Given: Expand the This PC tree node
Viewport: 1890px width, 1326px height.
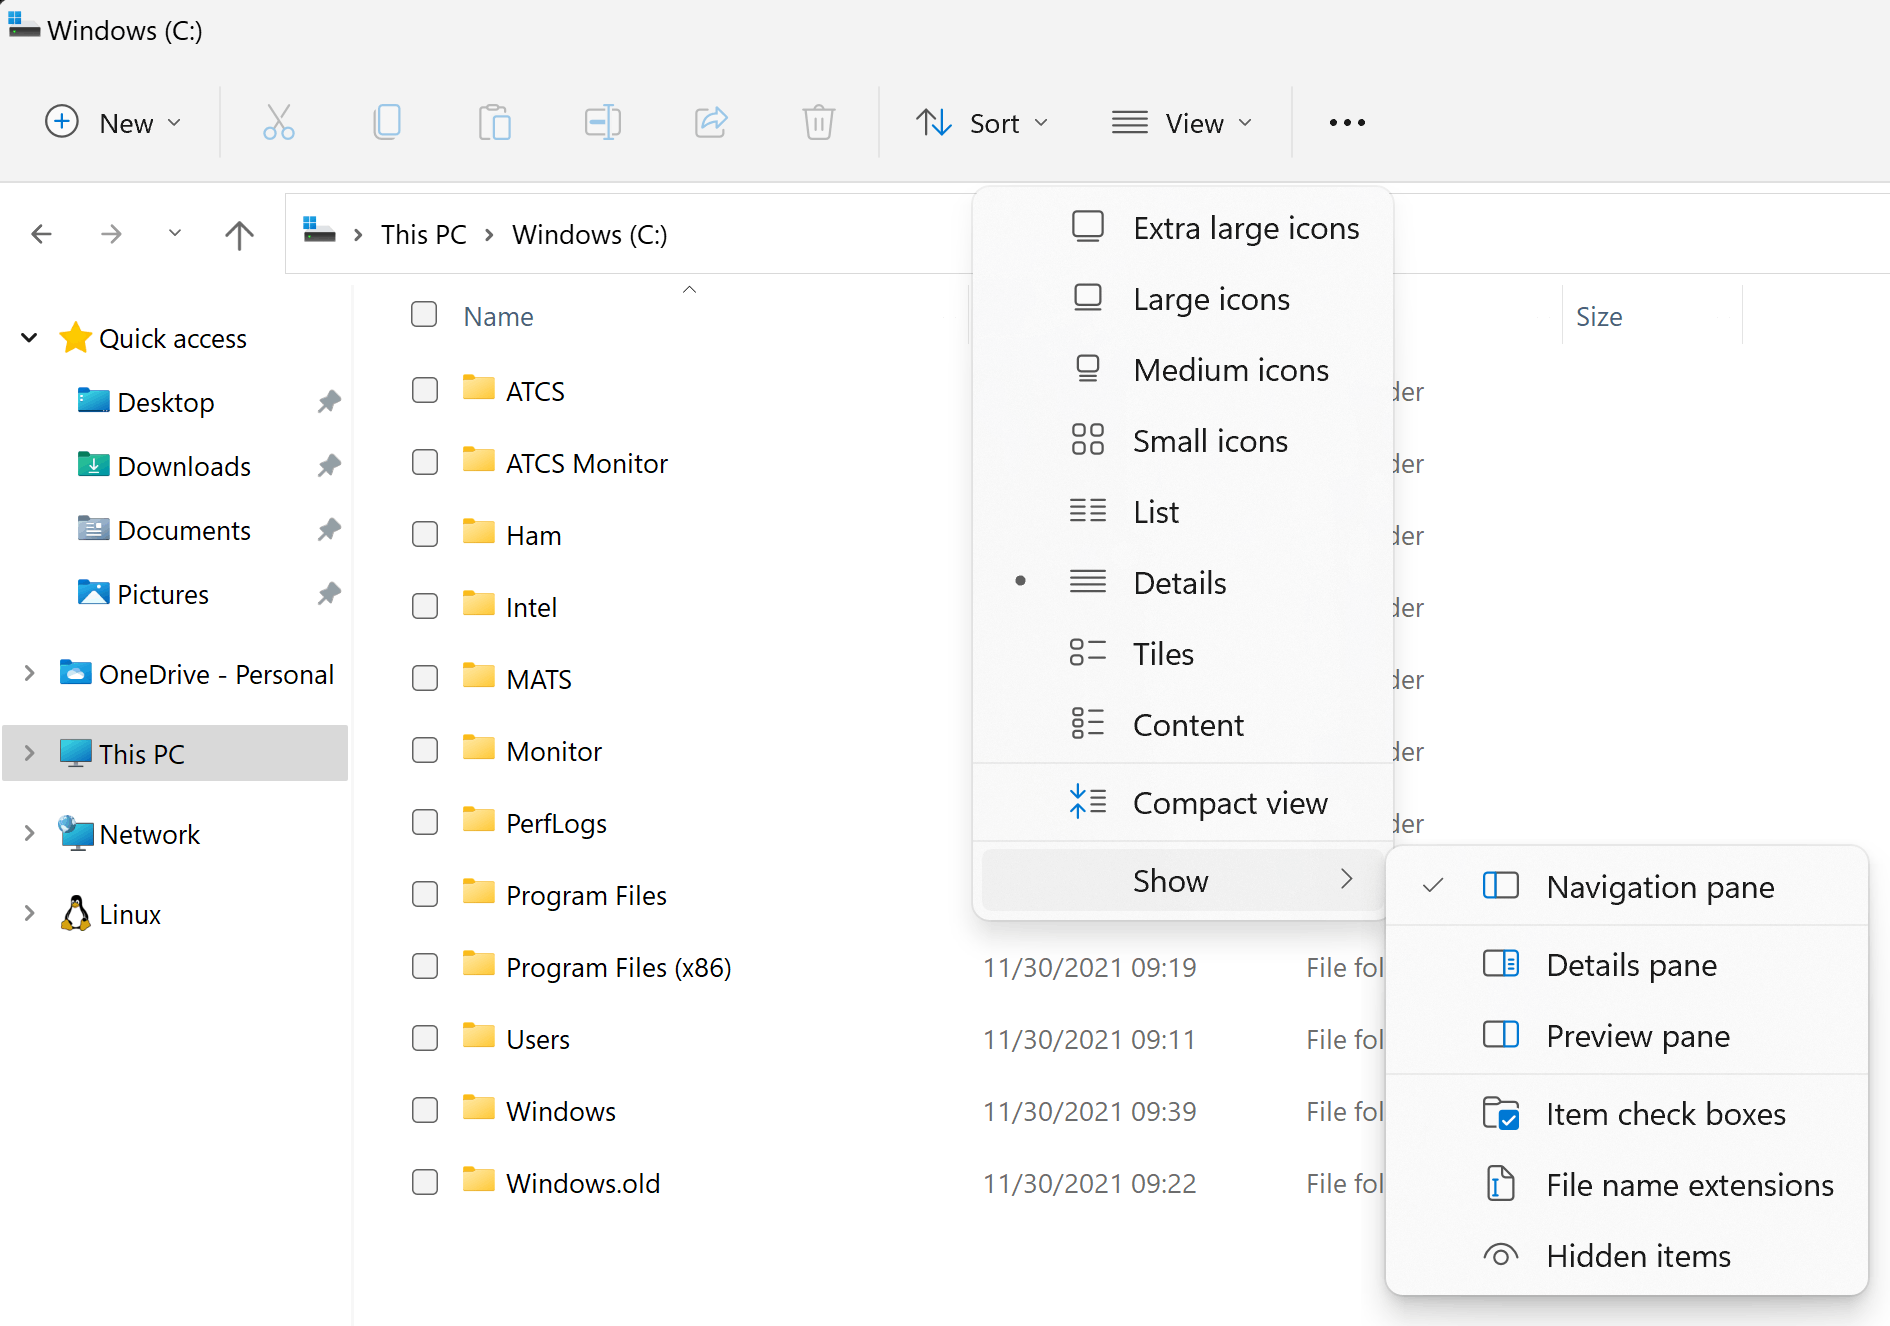Looking at the screenshot, I should tap(30, 753).
